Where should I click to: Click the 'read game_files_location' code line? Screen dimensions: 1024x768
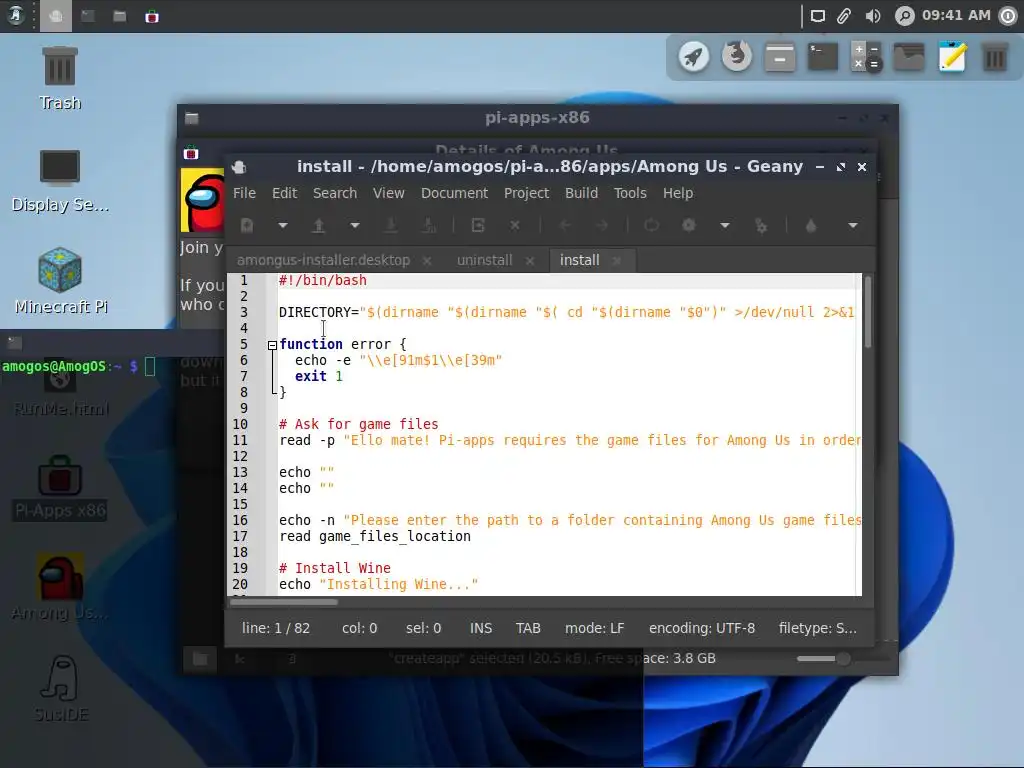pos(375,536)
